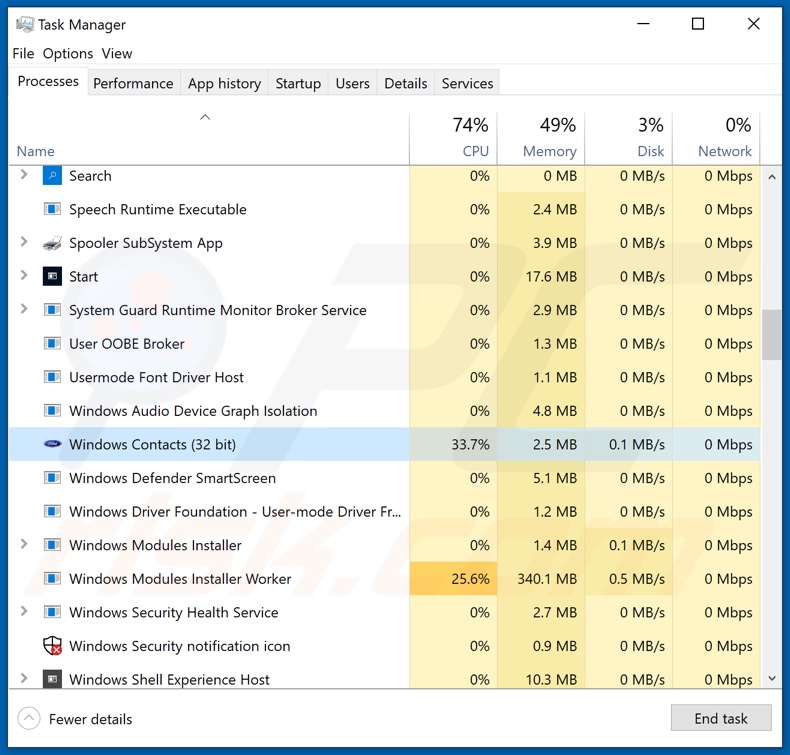Expand the Windows Modules Installer group
The width and height of the screenshot is (790, 755).
(23, 544)
